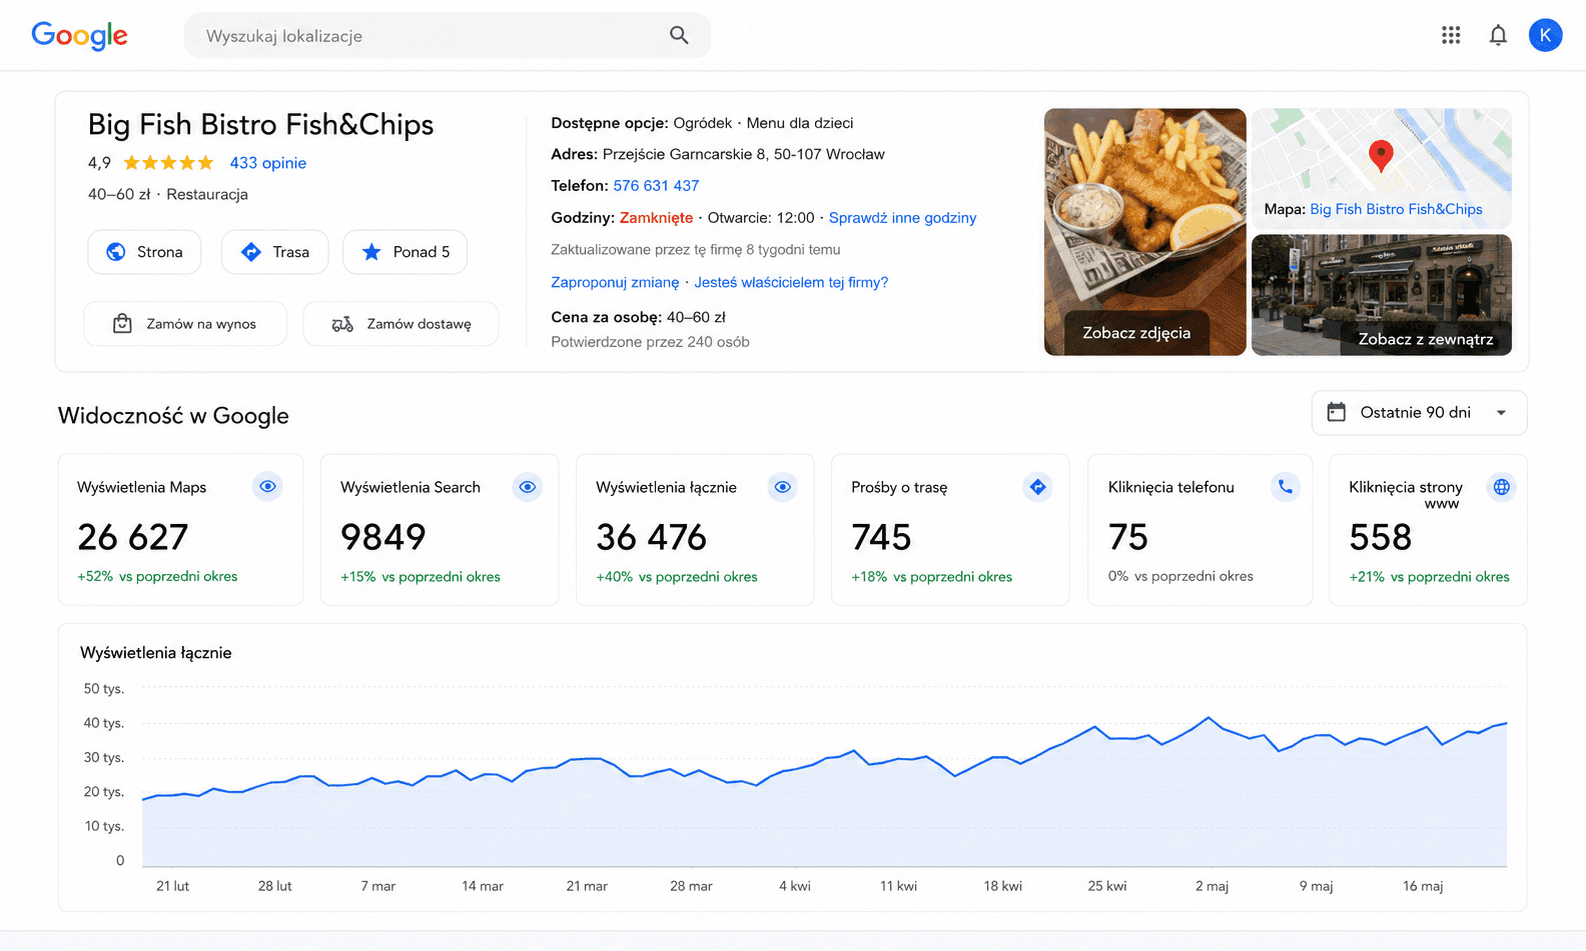
Task: Open the K account avatar
Action: [x=1545, y=35]
